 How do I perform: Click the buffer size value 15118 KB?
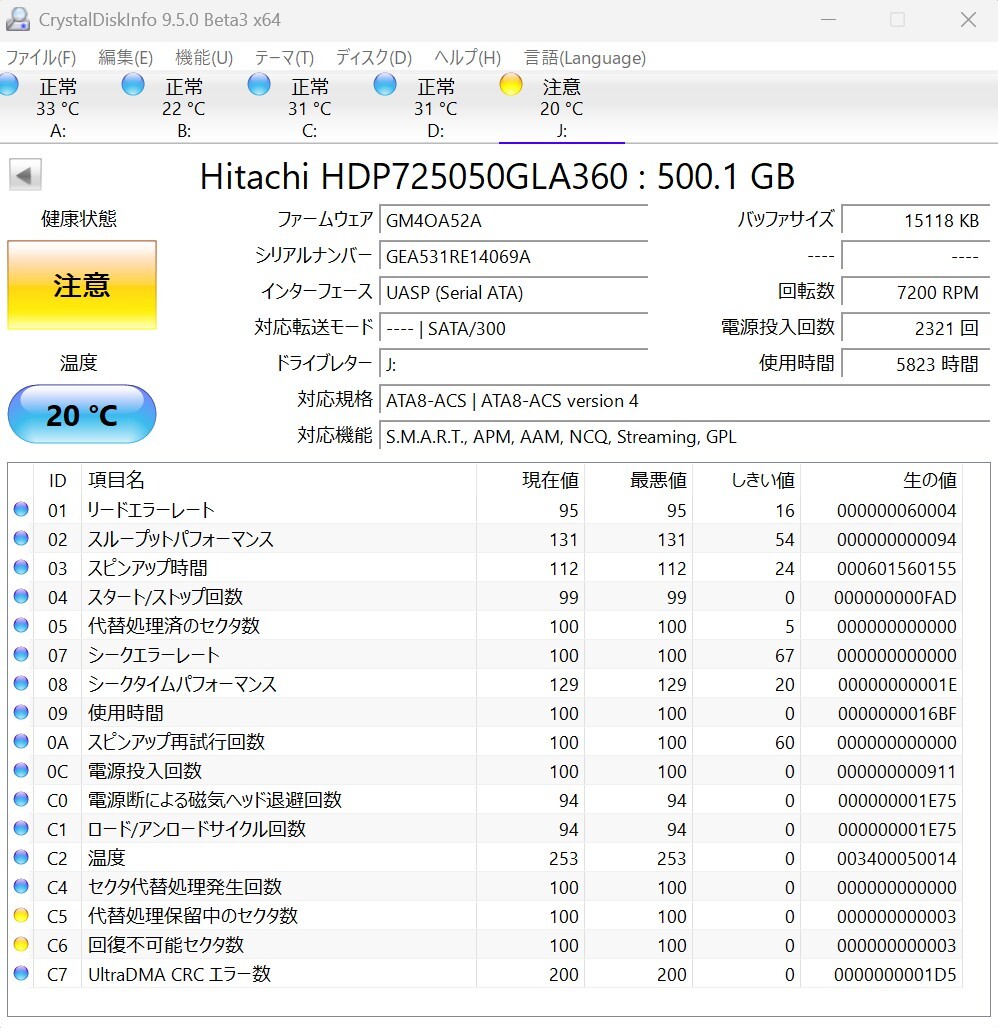(915, 220)
